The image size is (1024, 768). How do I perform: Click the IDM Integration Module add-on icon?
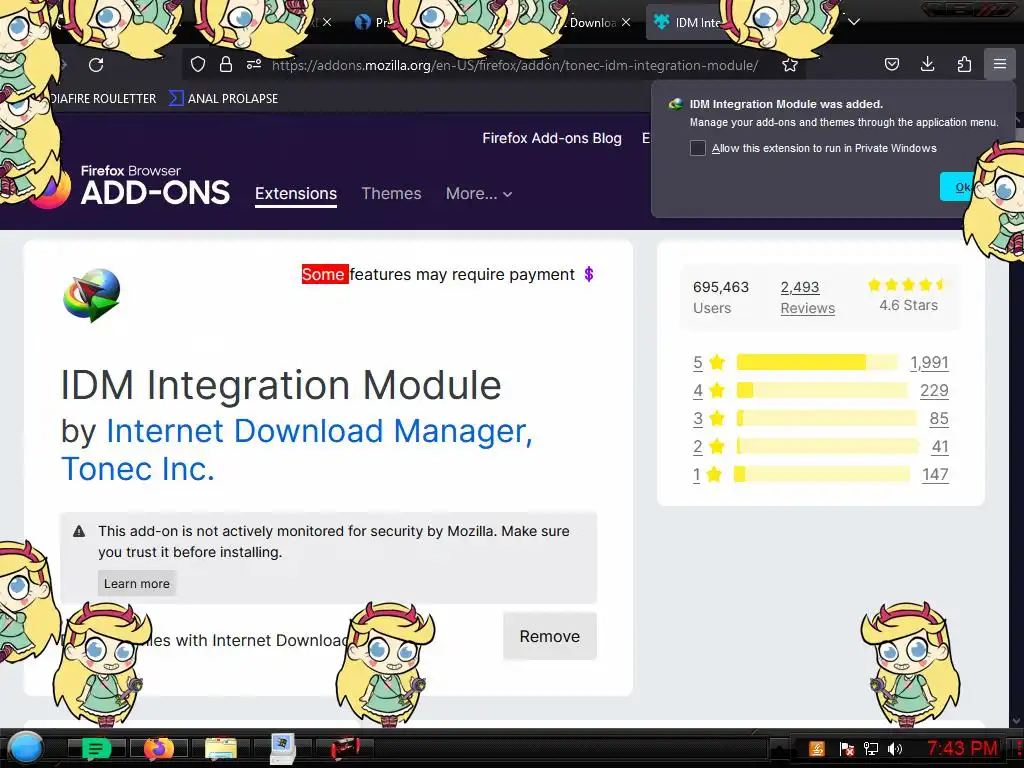click(91, 295)
